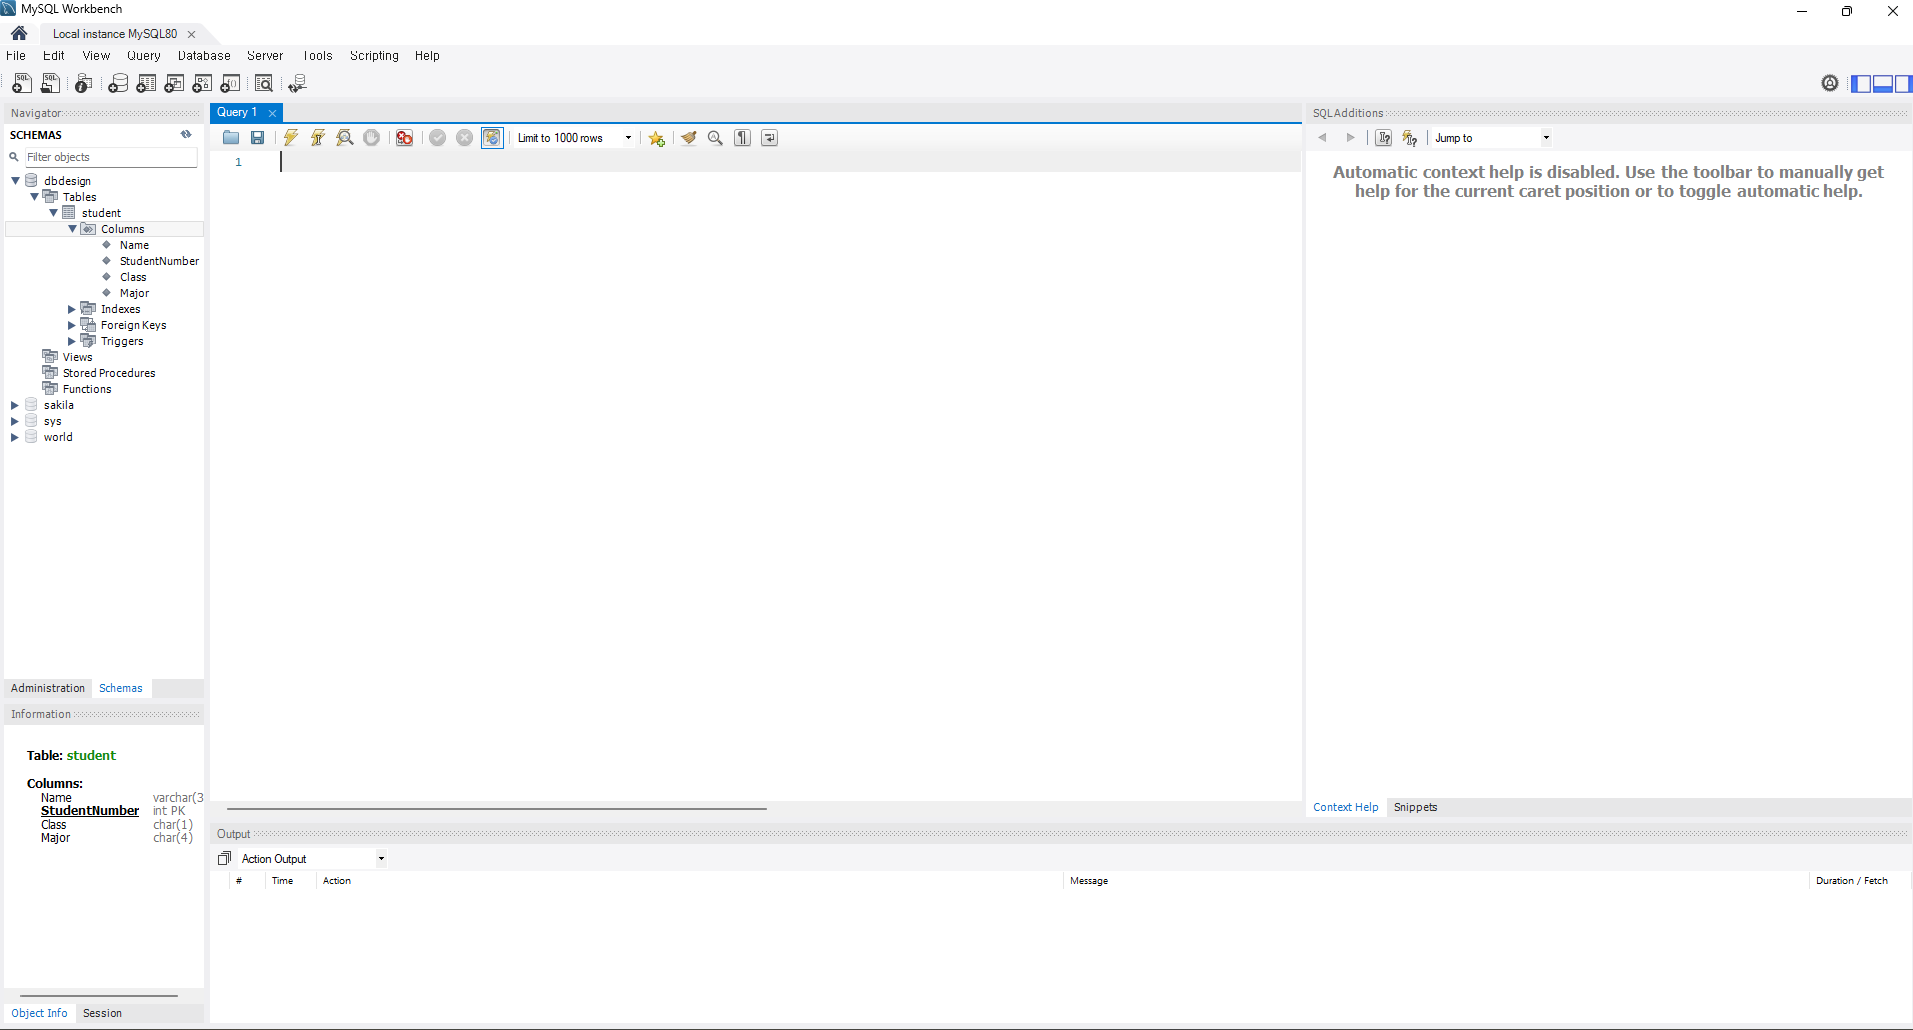Open script file in Query editor toolbar

click(231, 138)
